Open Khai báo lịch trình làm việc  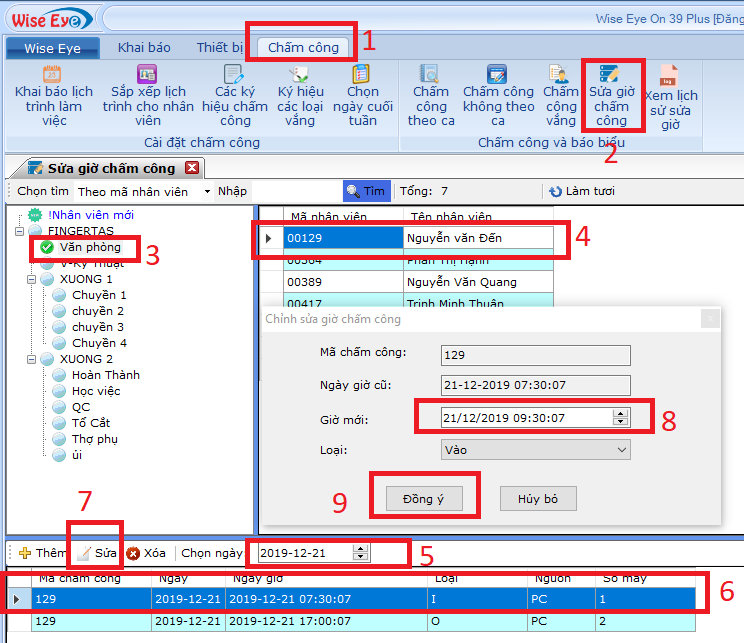tap(53, 96)
